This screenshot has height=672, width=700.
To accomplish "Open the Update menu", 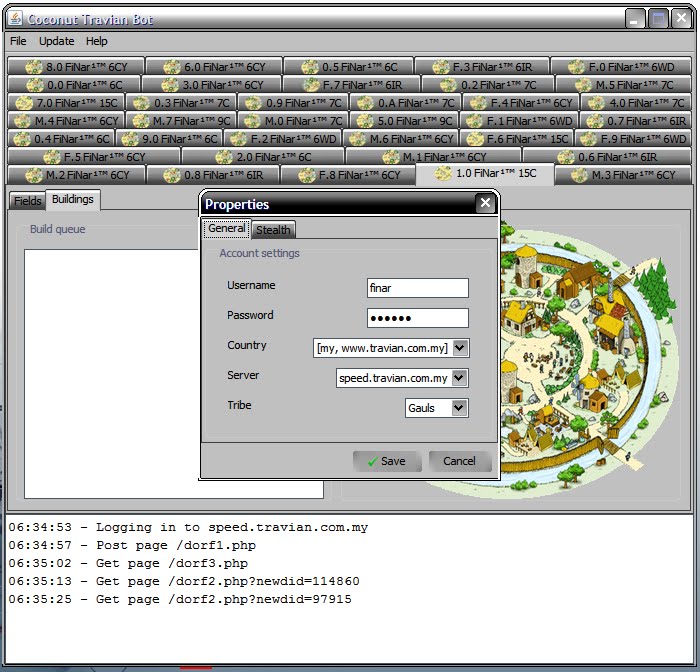I will (x=57, y=41).
